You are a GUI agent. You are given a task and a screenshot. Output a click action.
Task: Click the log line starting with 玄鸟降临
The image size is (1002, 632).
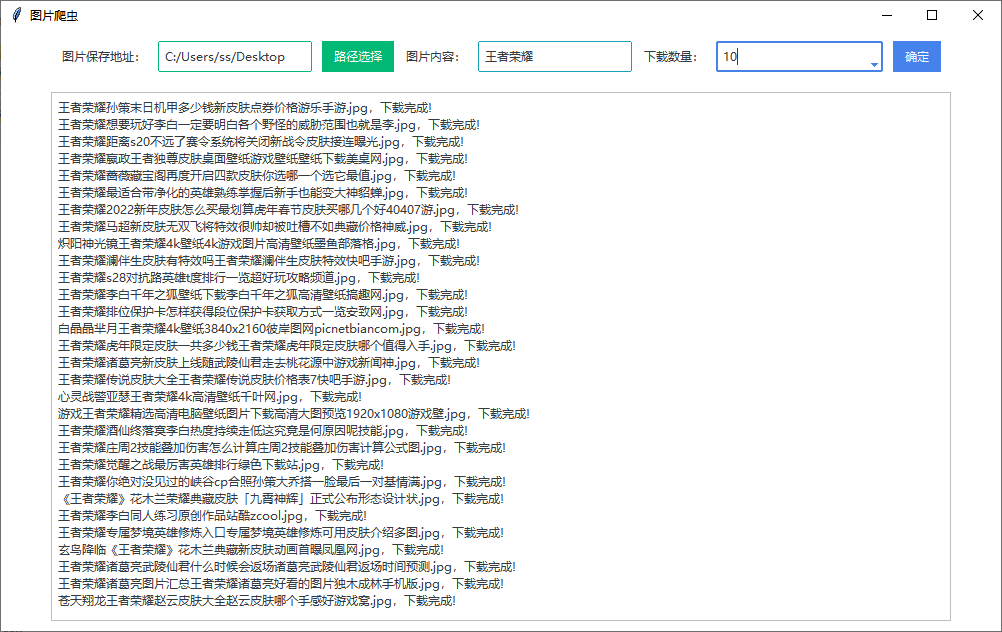pos(250,550)
